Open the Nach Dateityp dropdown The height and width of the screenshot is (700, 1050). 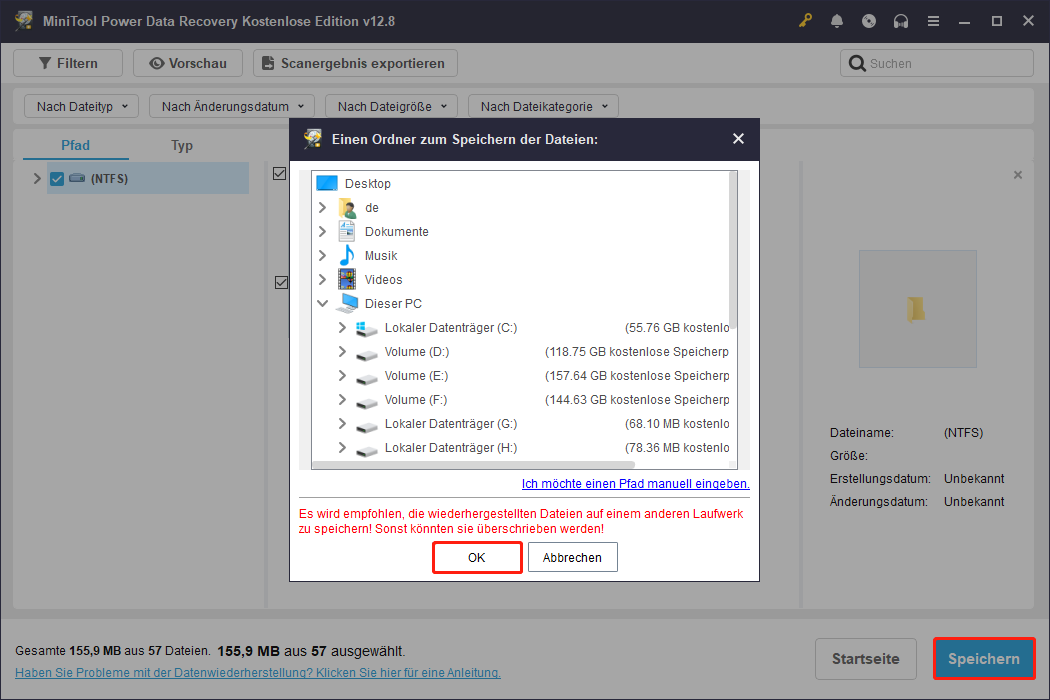pyautogui.click(x=80, y=105)
